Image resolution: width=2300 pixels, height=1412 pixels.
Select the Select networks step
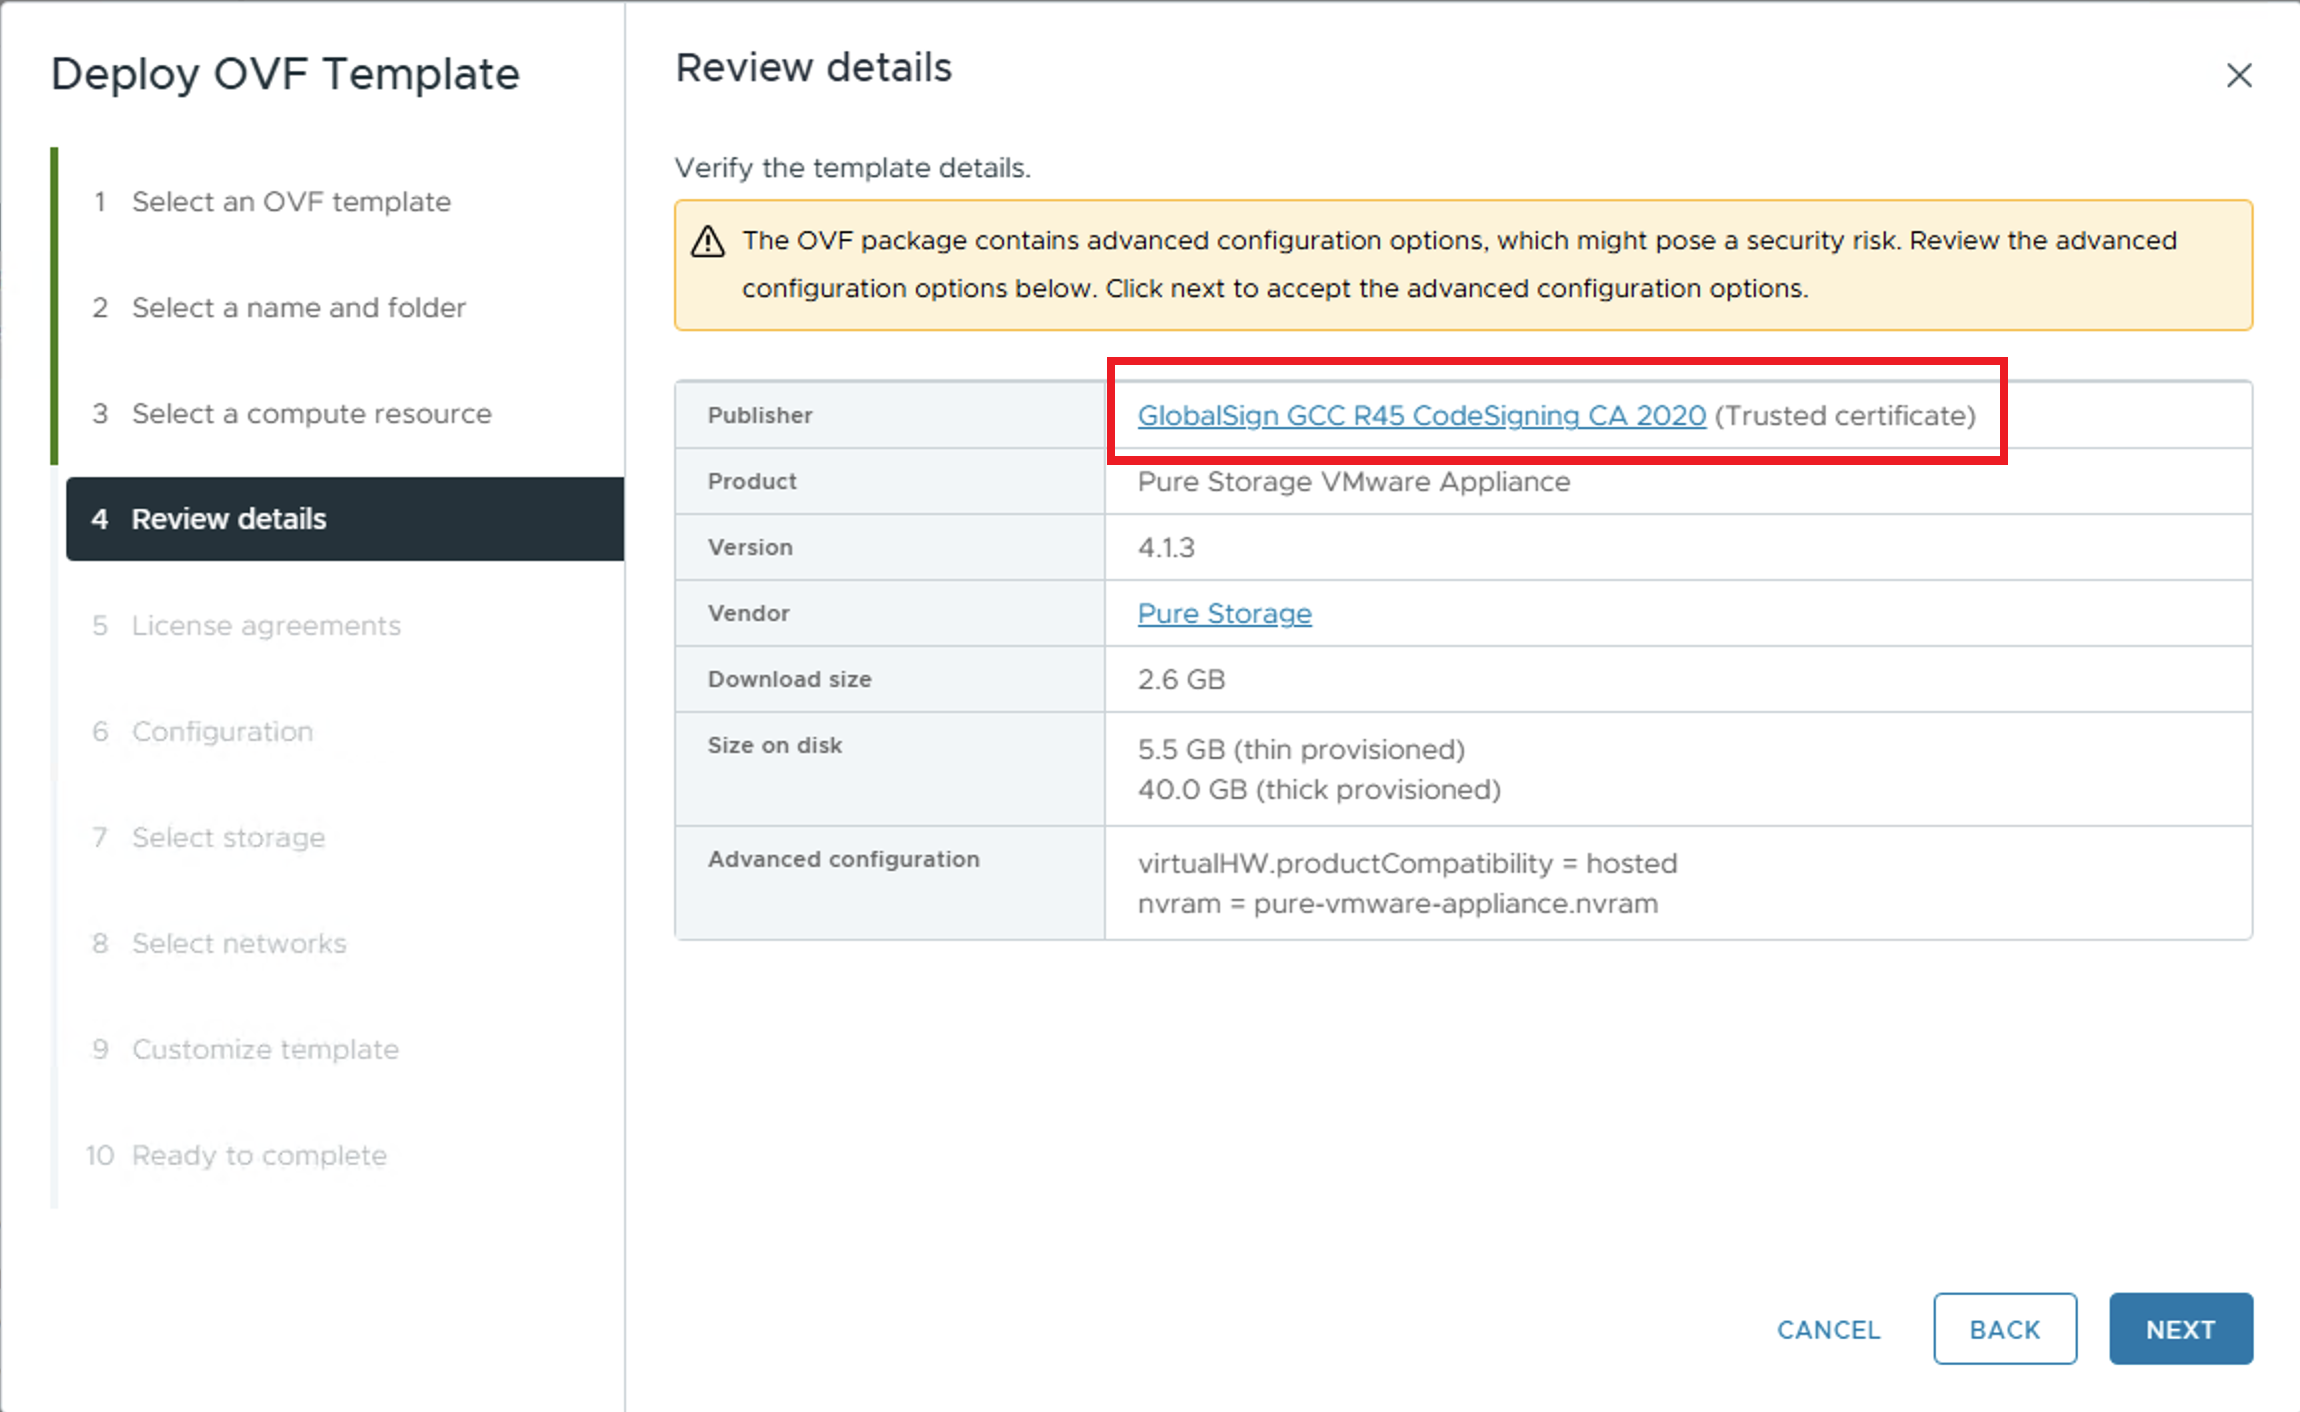(x=238, y=943)
